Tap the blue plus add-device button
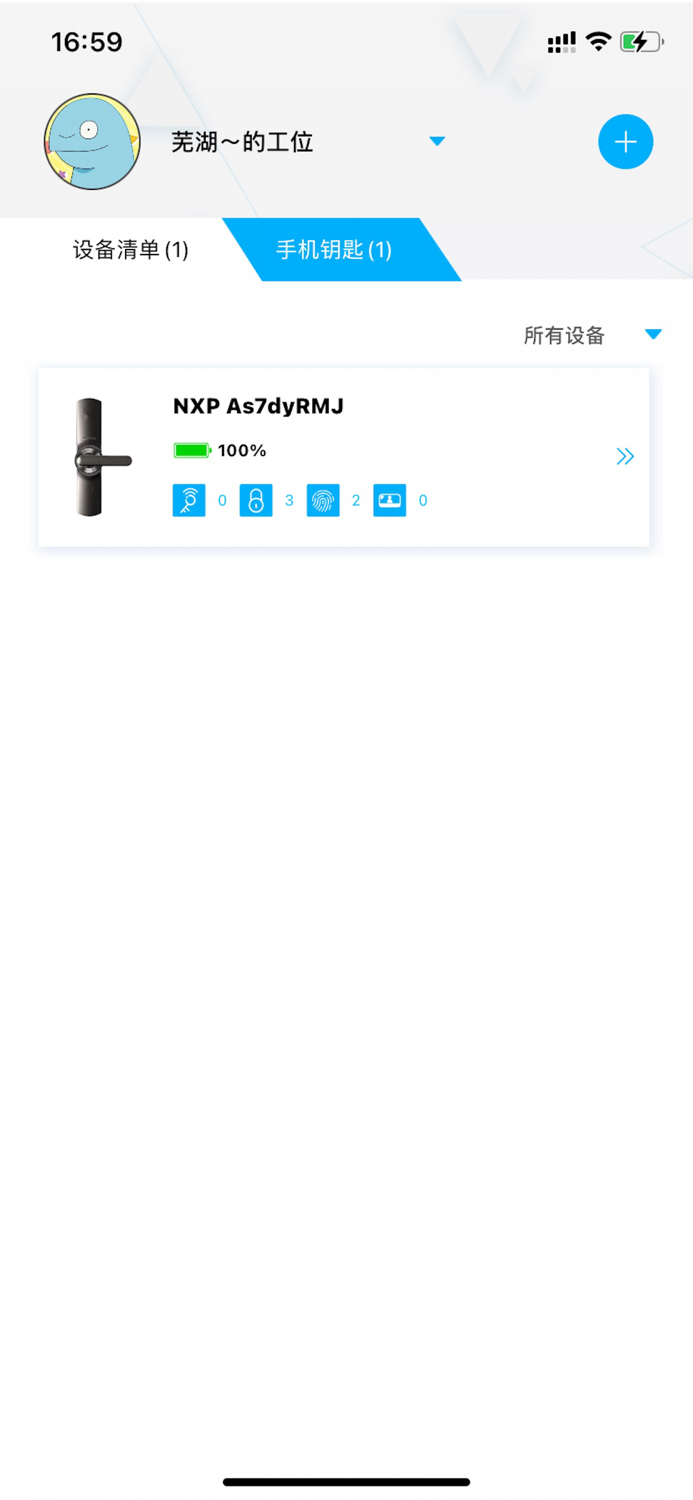The image size is (693, 1500). 625,142
